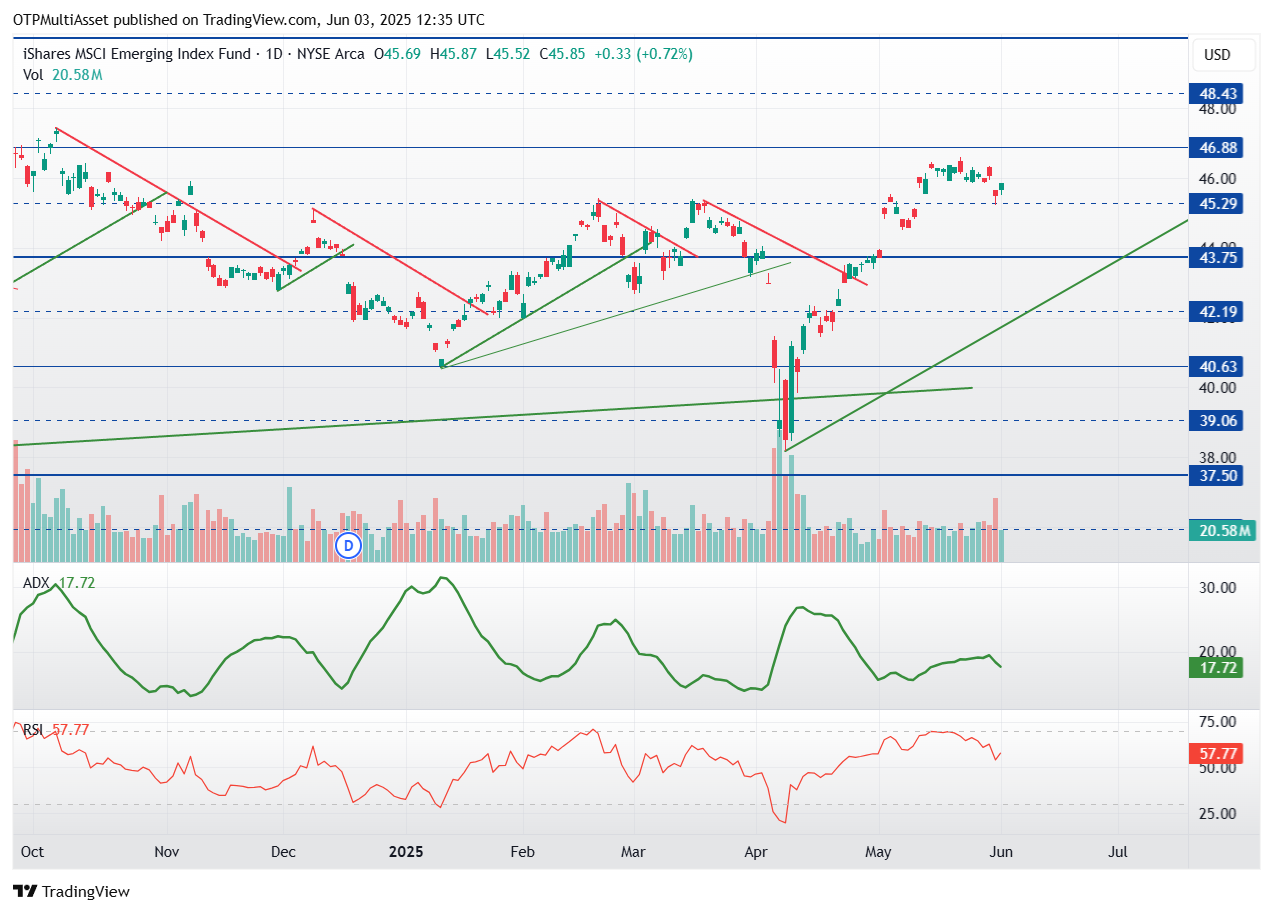Click the 39.06 price label
Screen dimensions: 1273x913
coord(1215,420)
